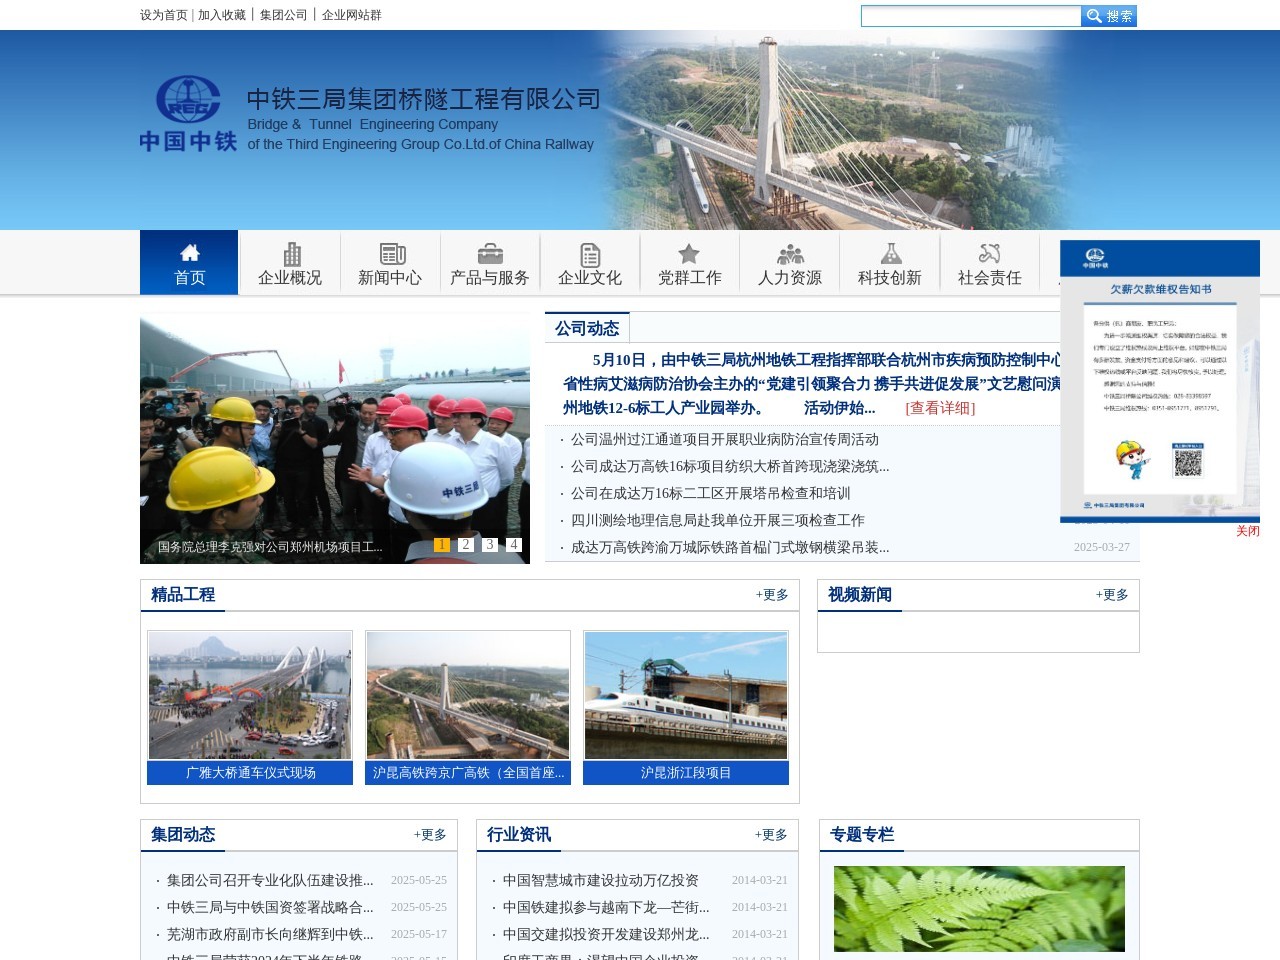The image size is (1280, 960).
Task: Open news 公司成达万高铁16标项目纺织大桥首跨现浇梁
Action: coord(730,466)
